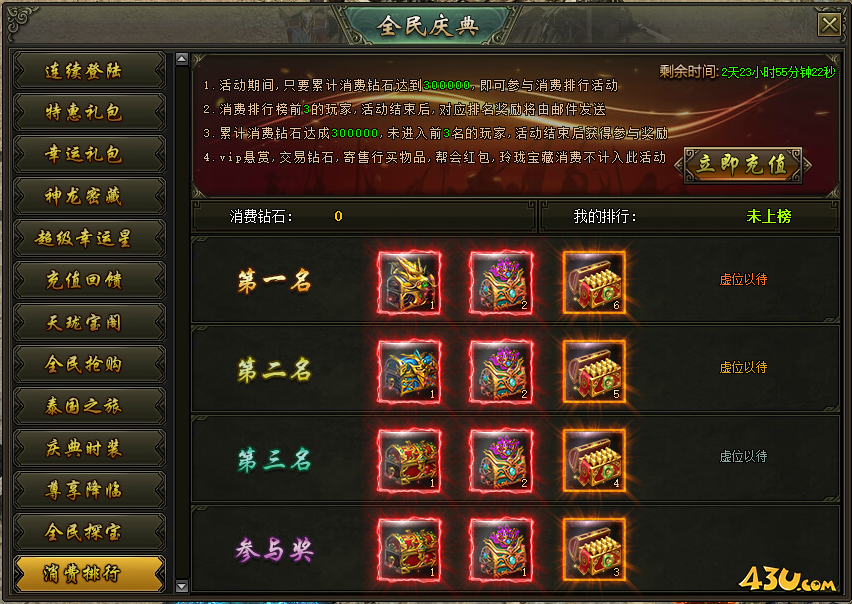Click participation prize red treasure chest

tap(409, 549)
